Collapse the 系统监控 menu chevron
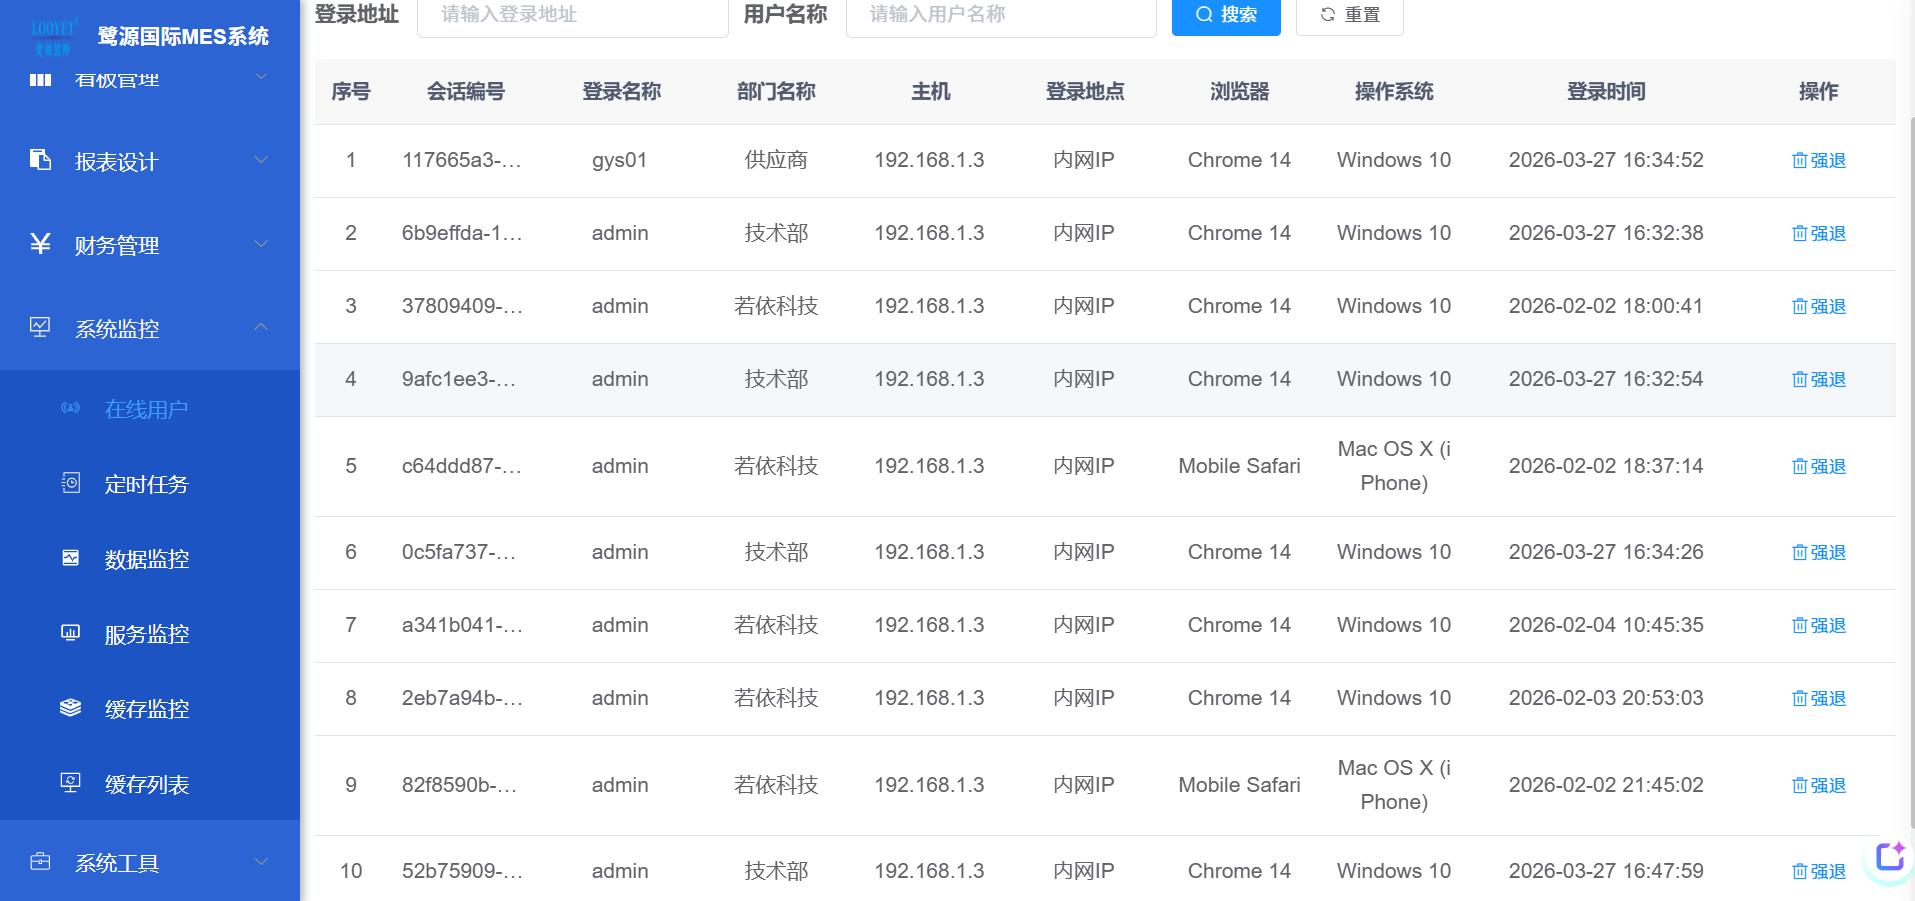The width and height of the screenshot is (1915, 901). tap(261, 327)
